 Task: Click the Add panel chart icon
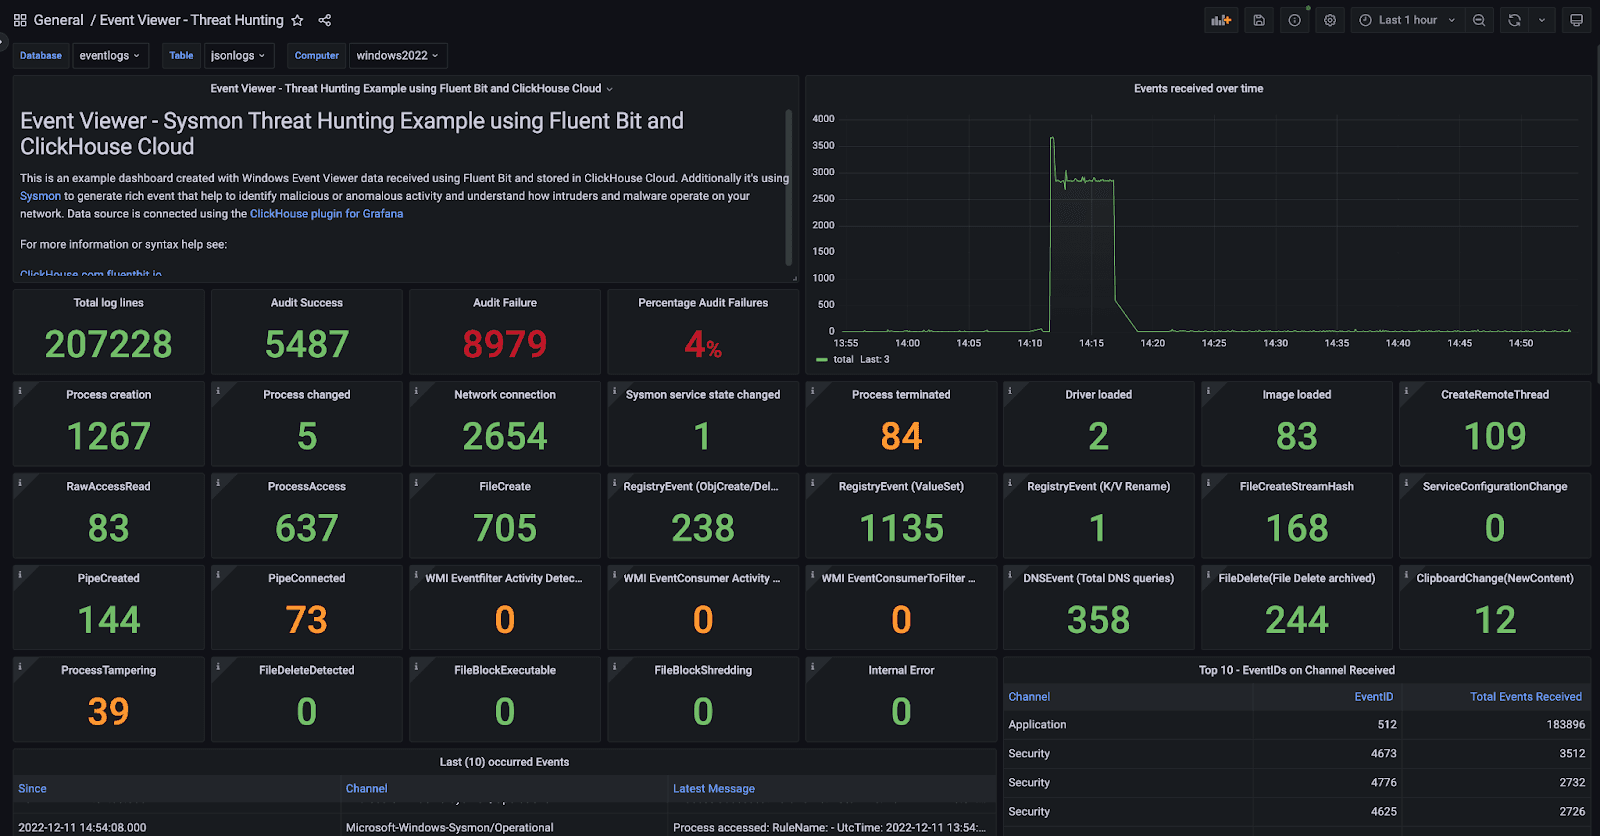(1220, 20)
